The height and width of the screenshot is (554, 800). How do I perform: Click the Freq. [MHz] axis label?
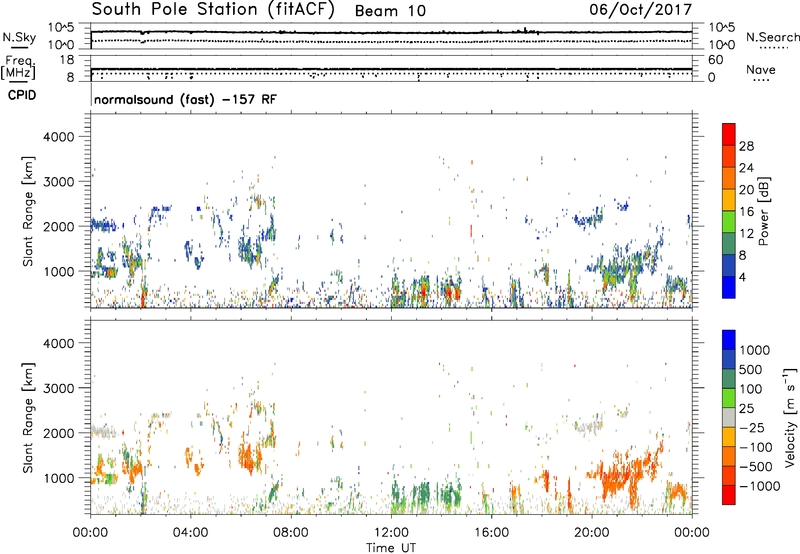tap(19, 68)
